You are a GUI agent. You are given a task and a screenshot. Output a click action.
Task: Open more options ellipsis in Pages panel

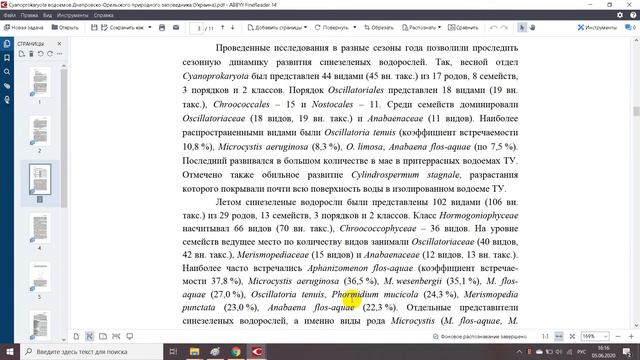point(60,54)
